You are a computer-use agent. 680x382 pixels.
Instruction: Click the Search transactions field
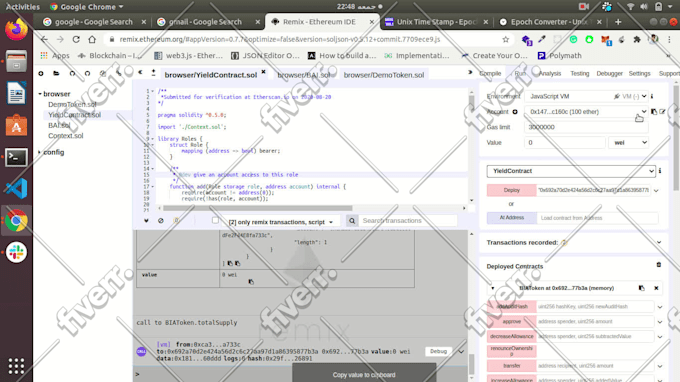point(408,221)
